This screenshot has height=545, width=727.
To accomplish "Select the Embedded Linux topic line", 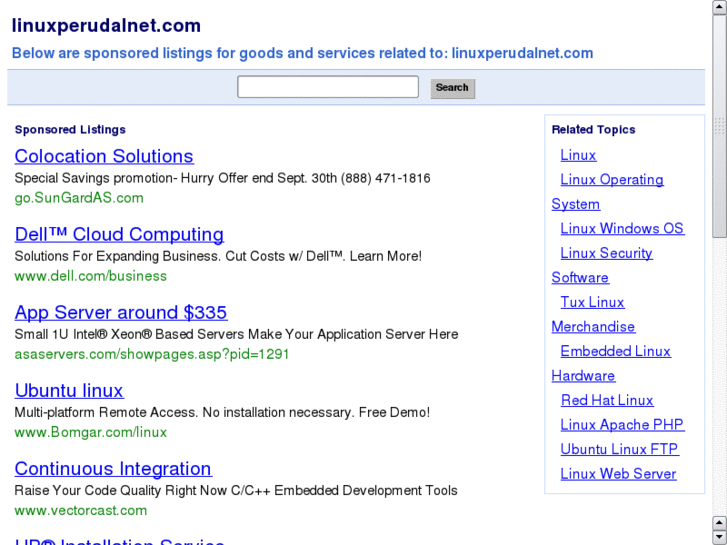I will (615, 351).
